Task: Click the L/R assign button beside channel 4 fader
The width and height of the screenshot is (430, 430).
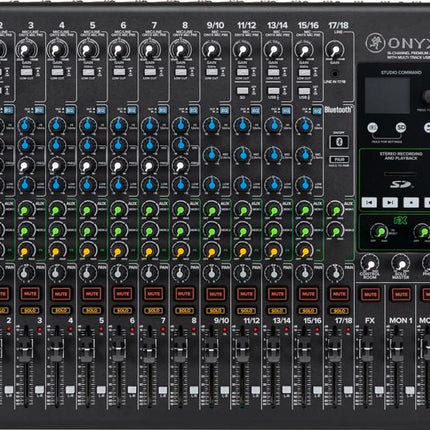Action: (70, 390)
